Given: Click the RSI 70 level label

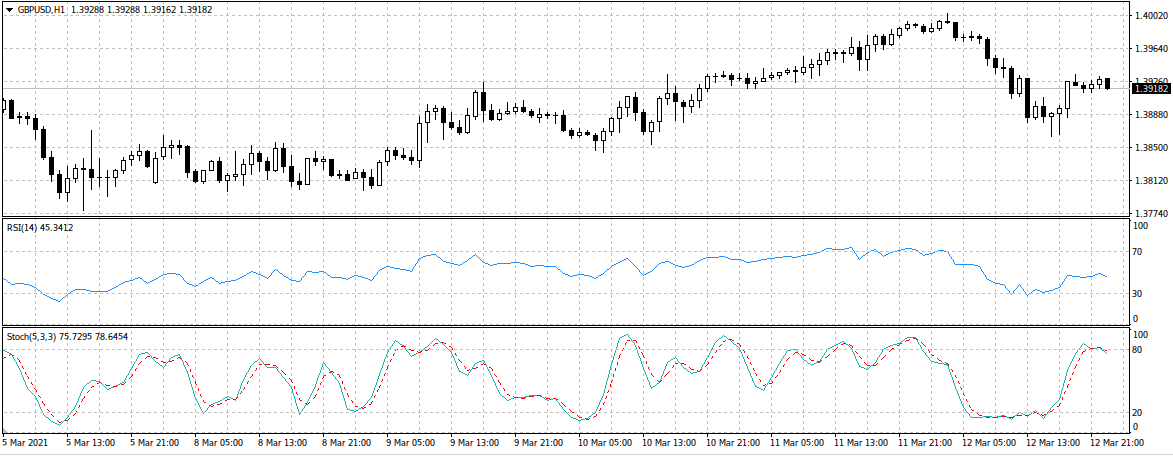Looking at the screenshot, I should pos(1137,252).
